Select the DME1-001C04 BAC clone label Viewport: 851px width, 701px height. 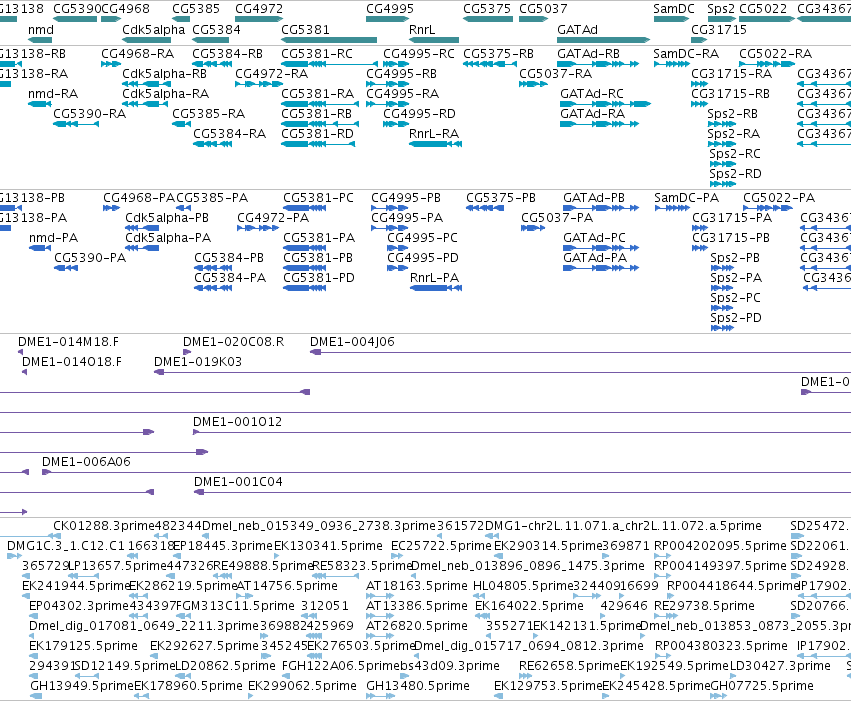(x=238, y=482)
